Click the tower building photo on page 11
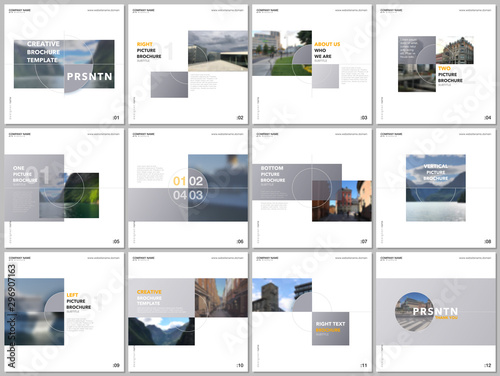The height and width of the screenshot is (376, 500). point(282,295)
